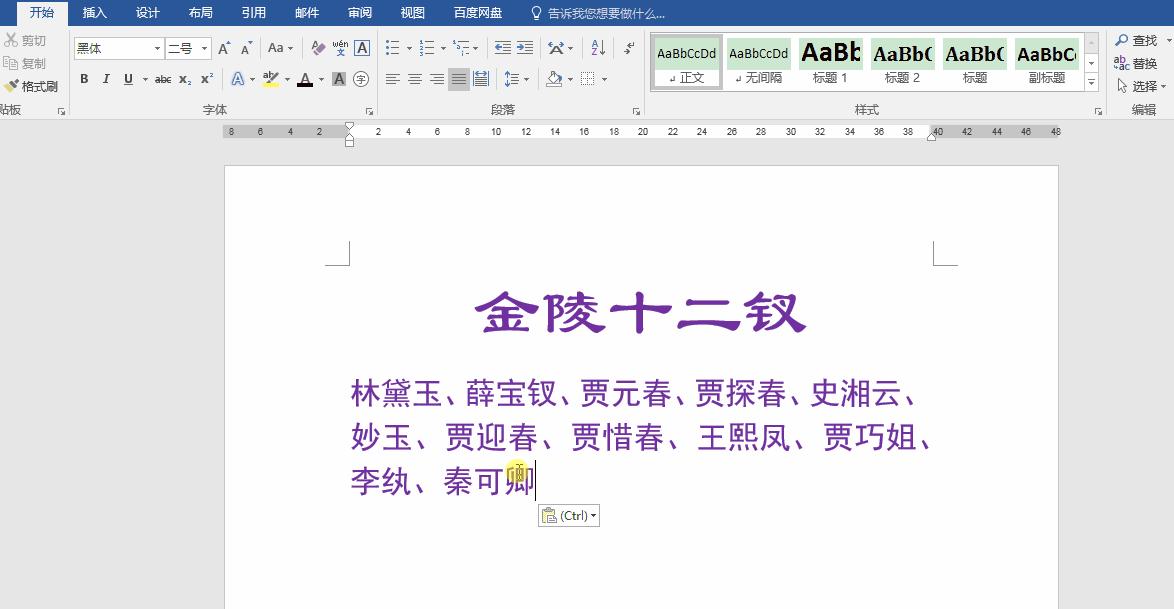Viewport: 1174px width, 609px height.
Task: Open the font name dropdown
Action: click(x=157, y=47)
